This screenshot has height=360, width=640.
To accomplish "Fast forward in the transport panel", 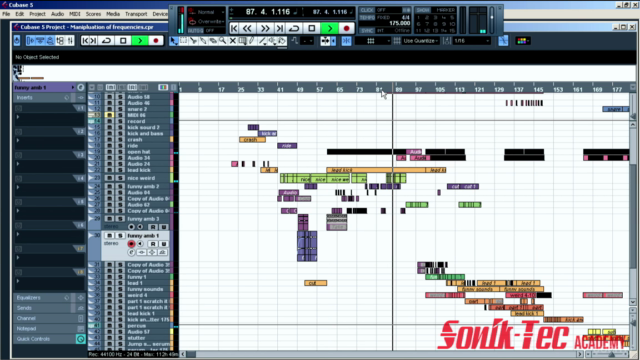I will 265,29.
